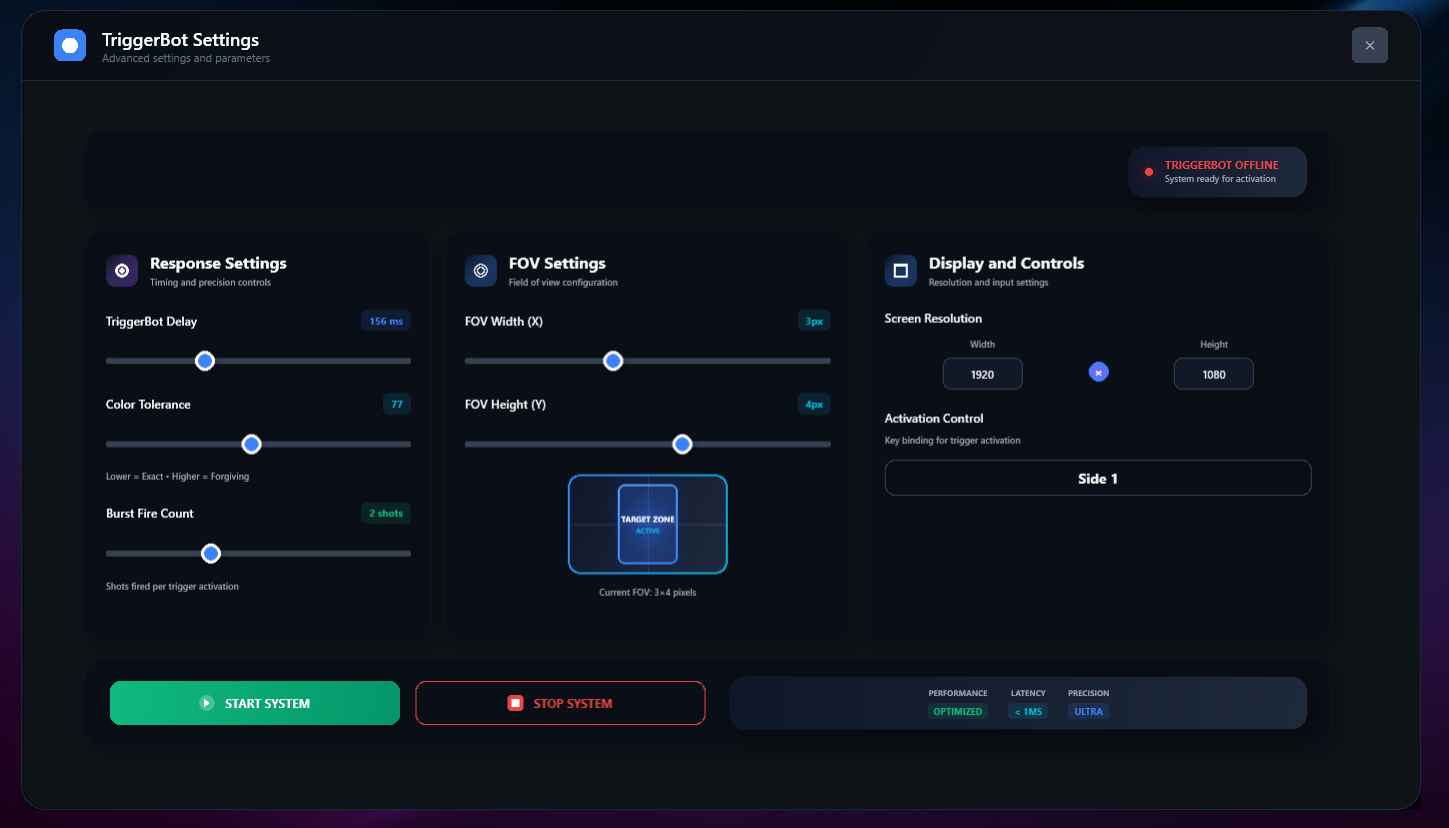Viewport: 1449px width, 828px height.
Task: Select the Response Settings target icon
Action: (x=121, y=270)
